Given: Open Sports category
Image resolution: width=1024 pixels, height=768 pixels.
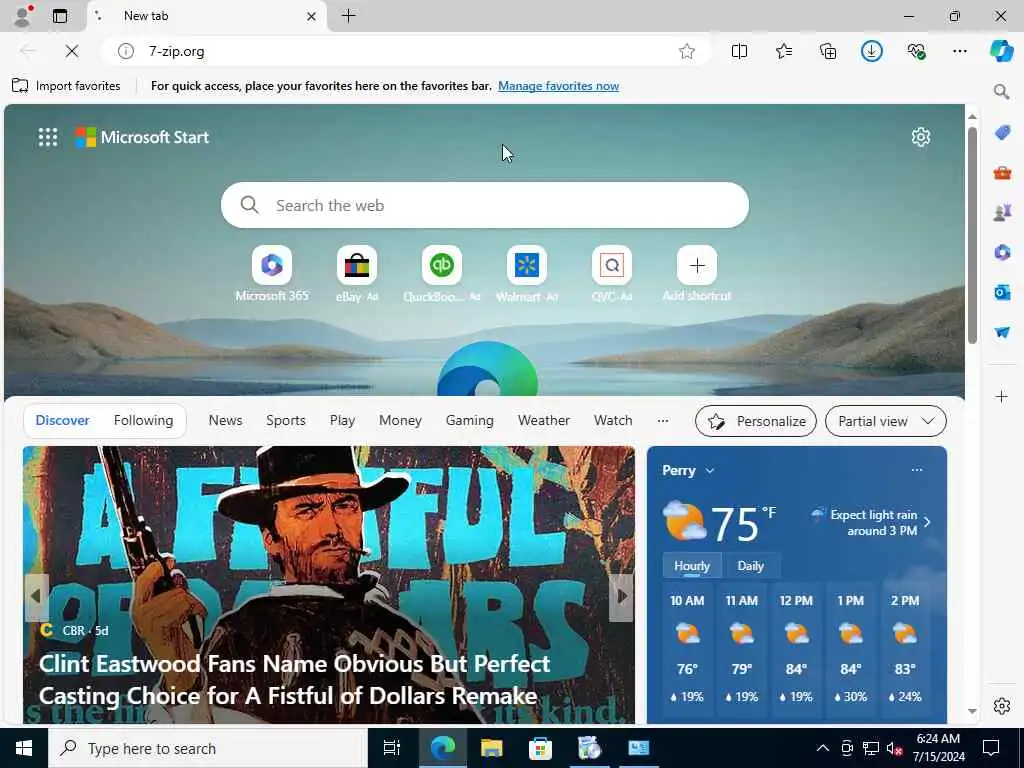Looking at the screenshot, I should [x=286, y=421].
